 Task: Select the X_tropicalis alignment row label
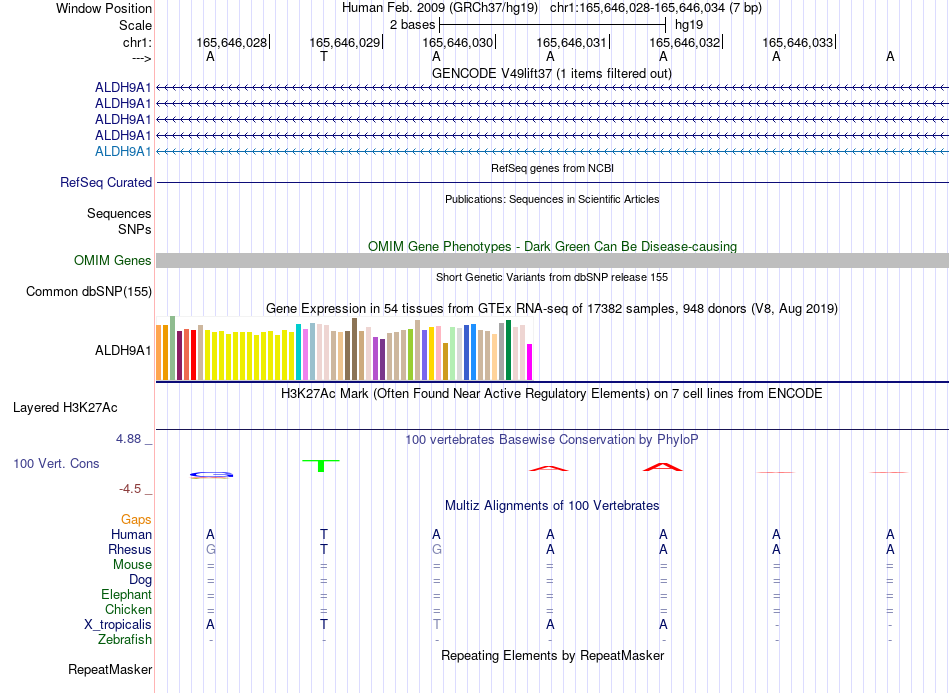point(118,625)
